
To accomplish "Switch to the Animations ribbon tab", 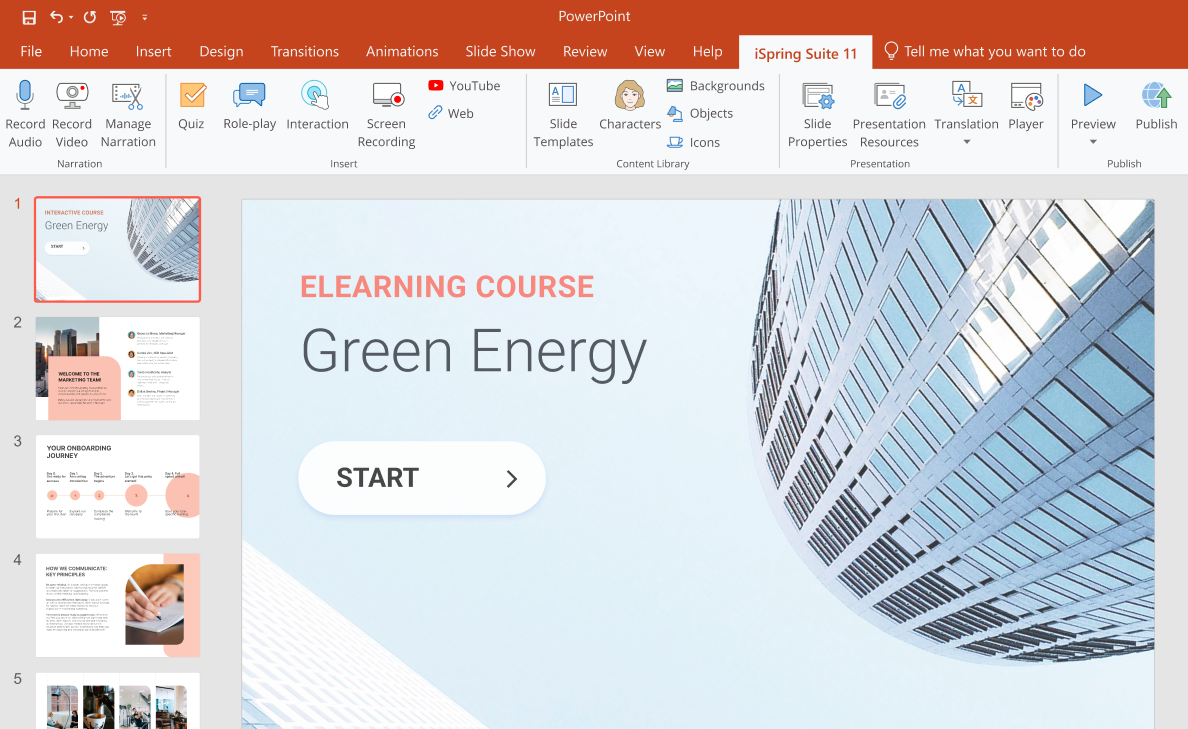I will tap(402, 51).
